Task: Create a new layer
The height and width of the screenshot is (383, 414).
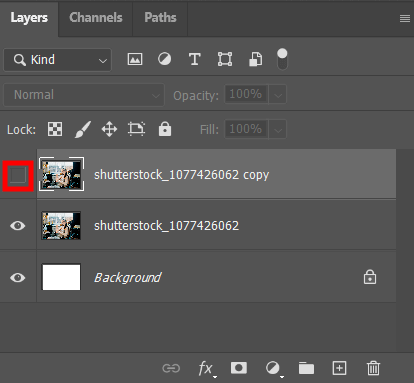Action: coord(339,368)
